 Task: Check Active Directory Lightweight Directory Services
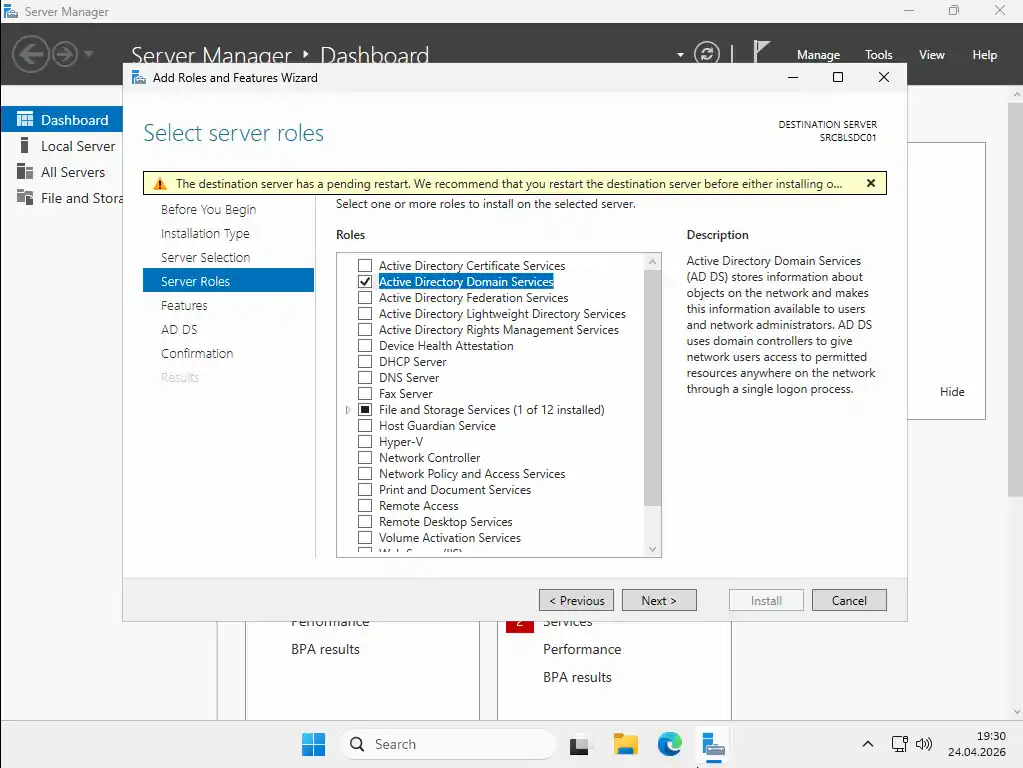coord(365,314)
